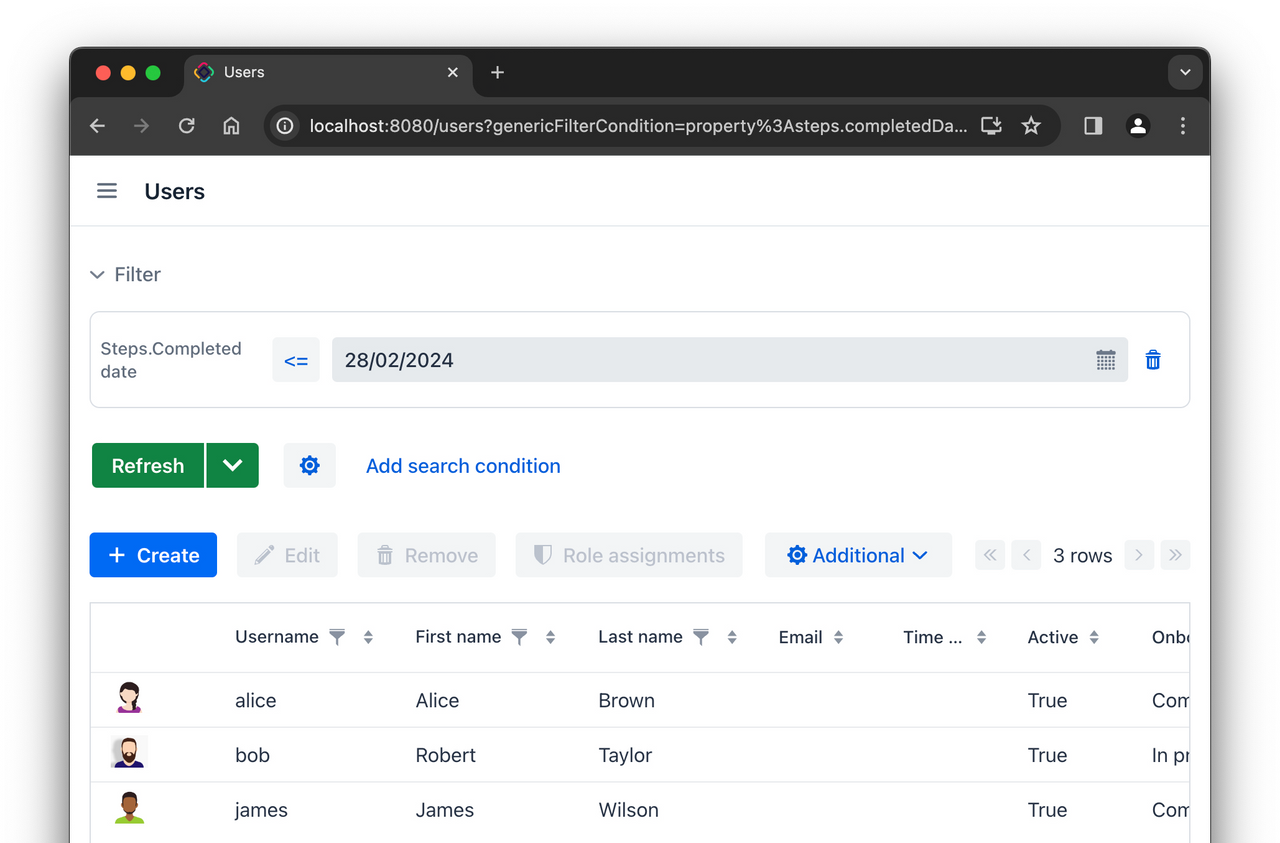Sort the Active column with its arrows

click(1094, 637)
